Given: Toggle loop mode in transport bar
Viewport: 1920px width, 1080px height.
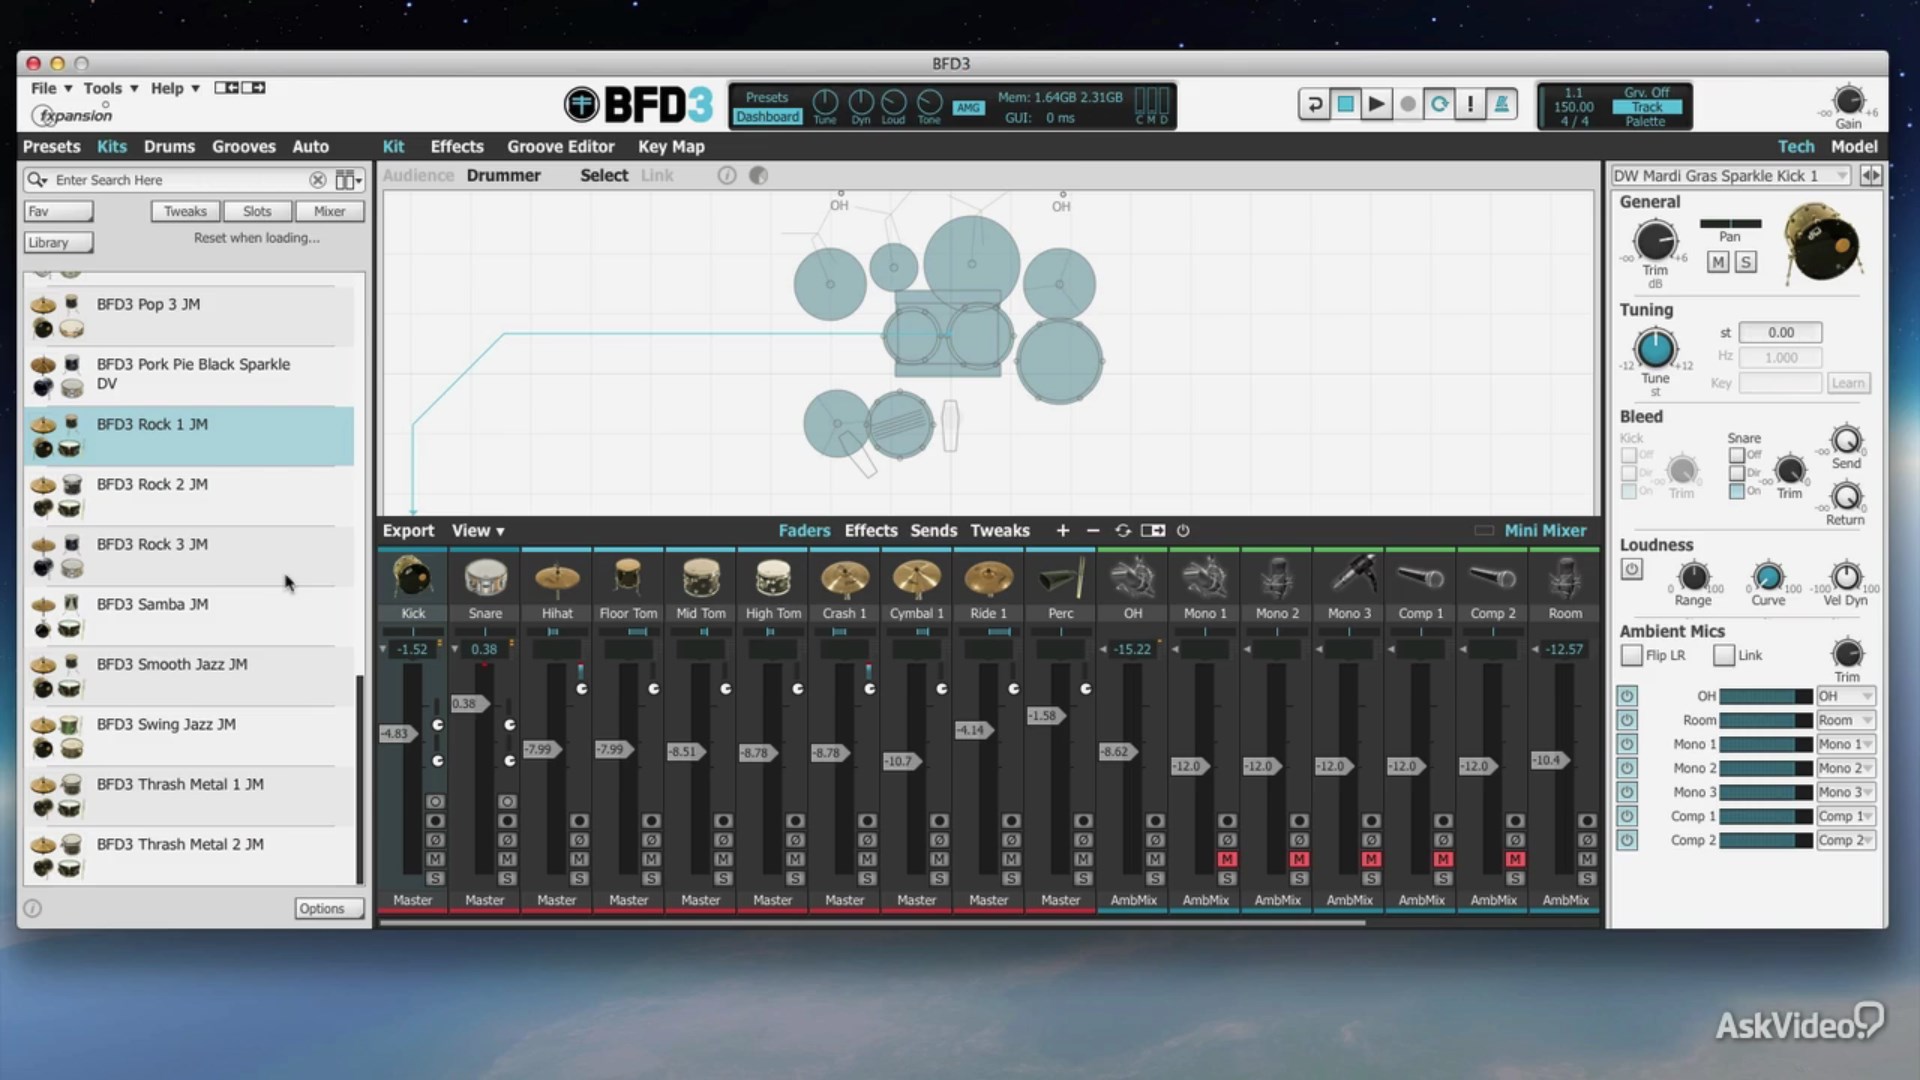Looking at the screenshot, I should tap(1439, 104).
